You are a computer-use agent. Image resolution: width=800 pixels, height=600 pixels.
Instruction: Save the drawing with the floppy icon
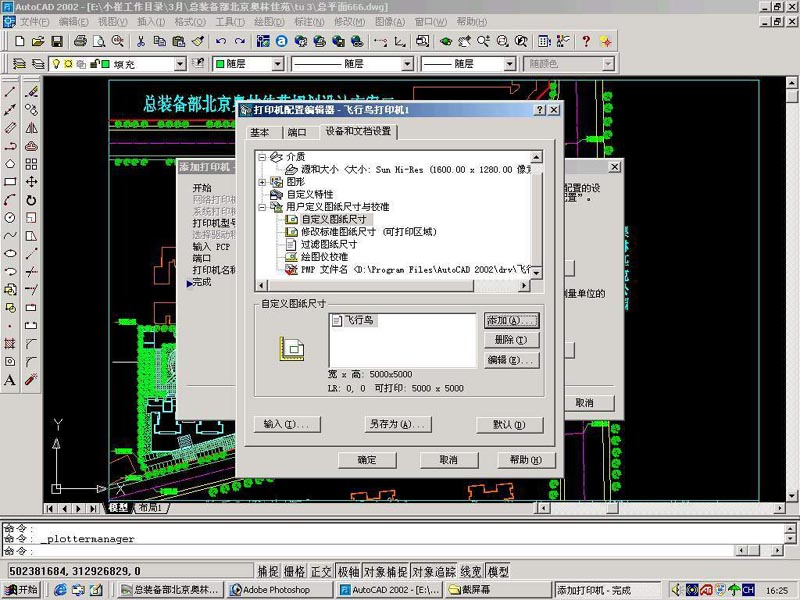(57, 41)
